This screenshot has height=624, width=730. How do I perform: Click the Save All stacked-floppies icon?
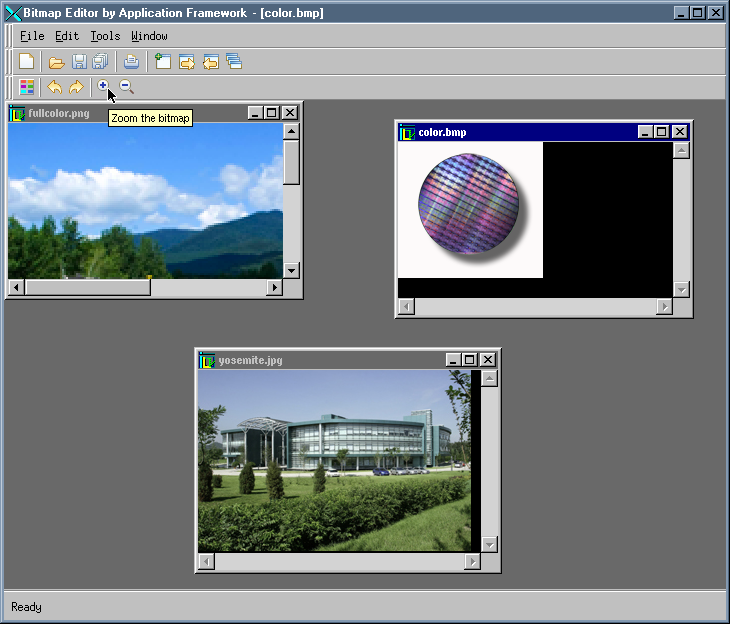99,62
